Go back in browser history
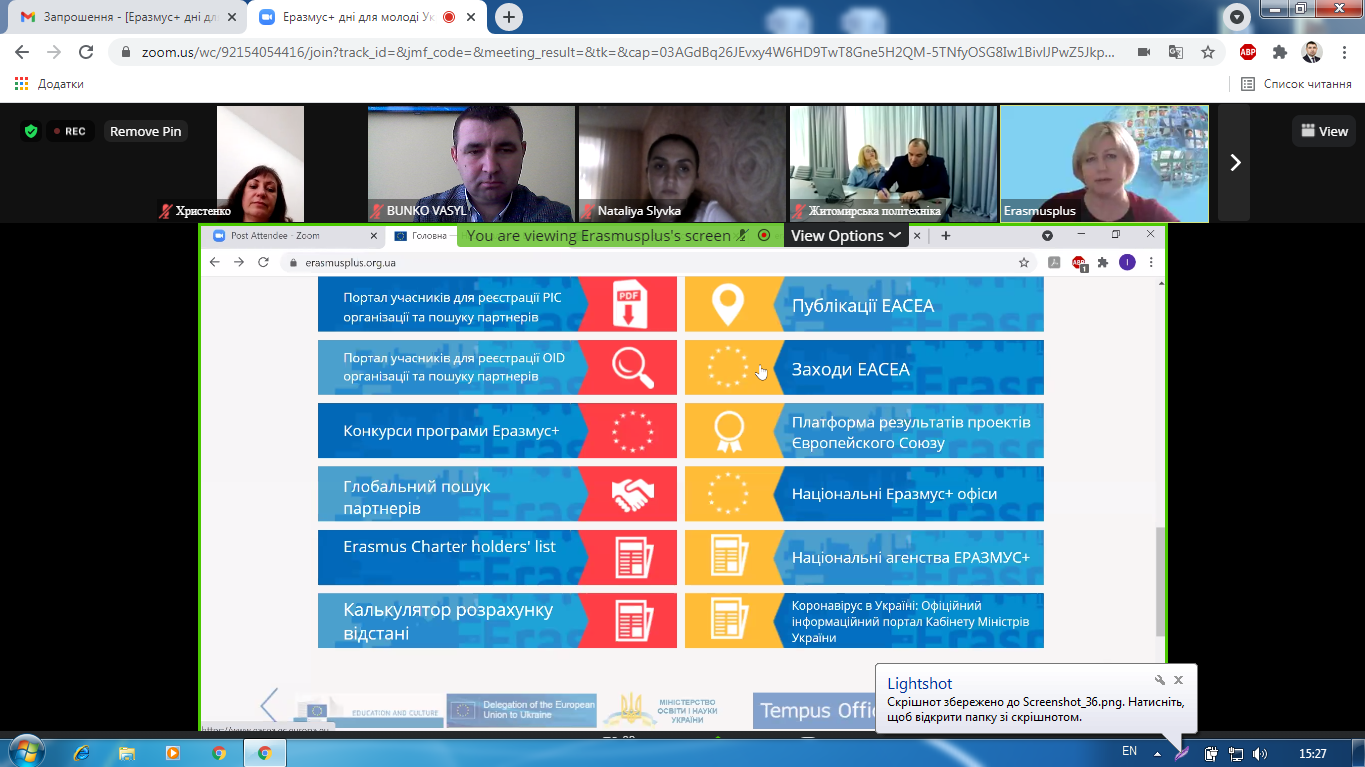 point(24,52)
